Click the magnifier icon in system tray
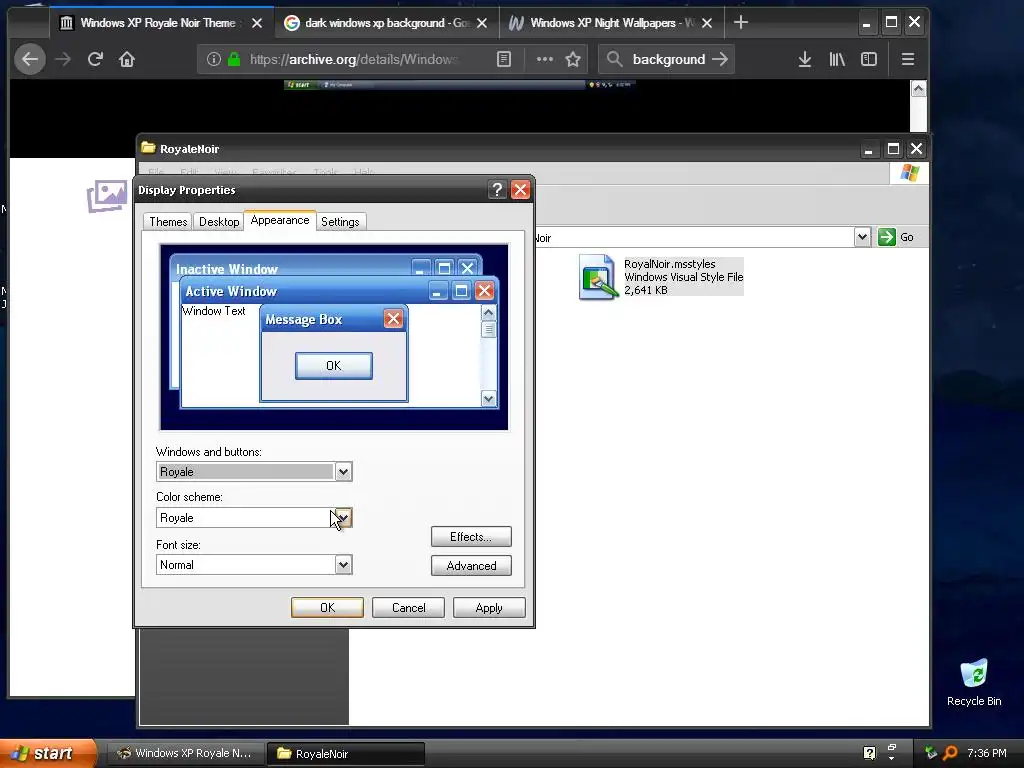This screenshot has height=768, width=1024. [950, 753]
